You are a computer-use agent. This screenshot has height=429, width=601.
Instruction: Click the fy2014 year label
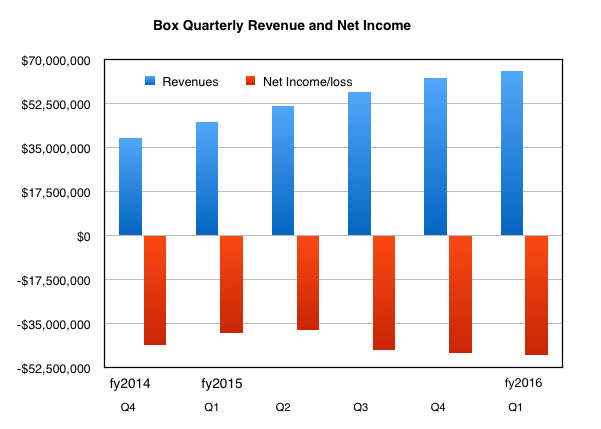[130, 383]
